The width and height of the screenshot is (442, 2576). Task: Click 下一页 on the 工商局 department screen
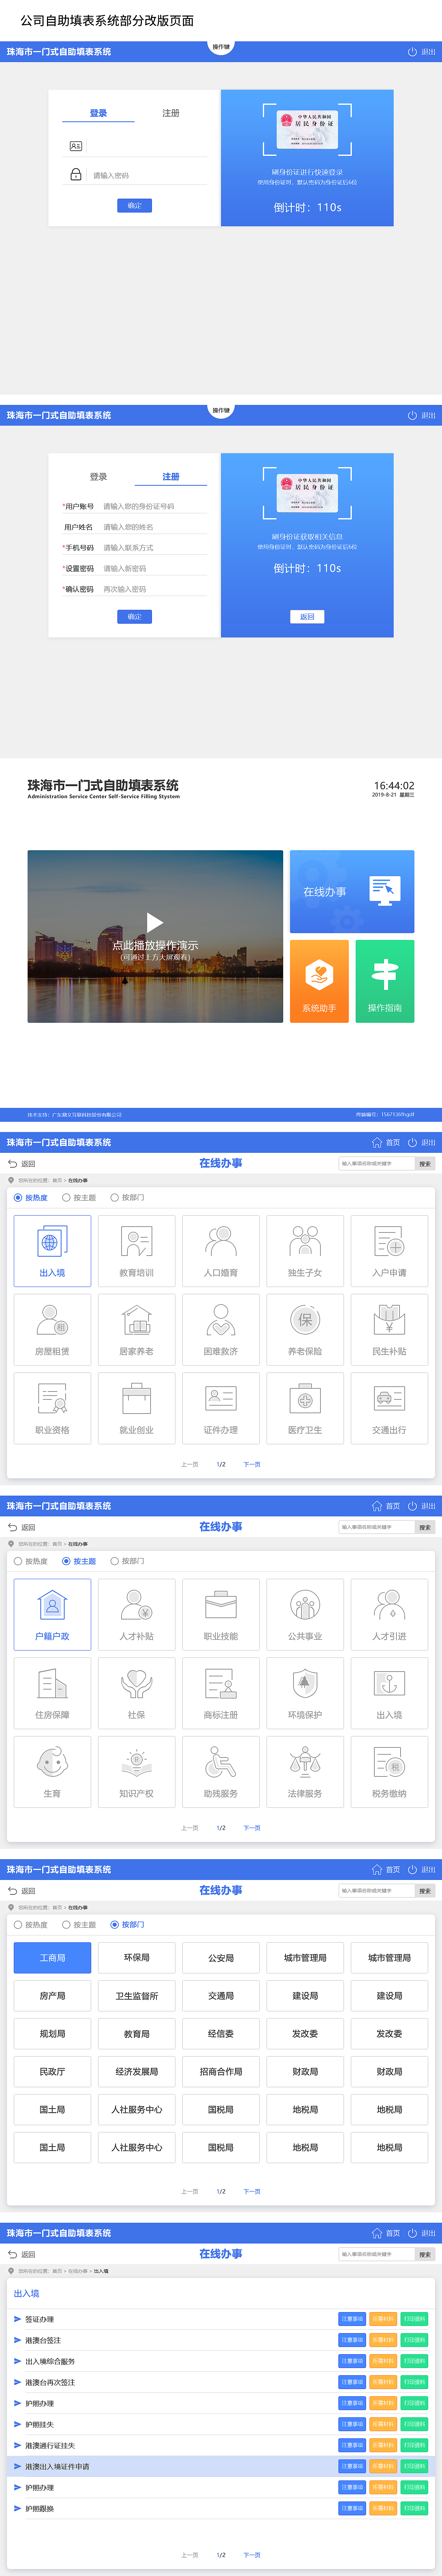pos(252,2191)
